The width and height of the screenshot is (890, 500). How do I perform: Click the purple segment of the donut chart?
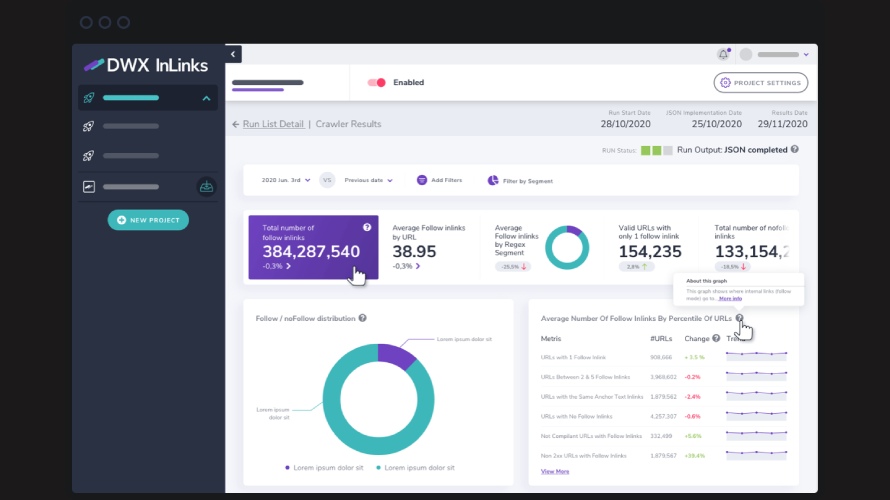[396, 355]
